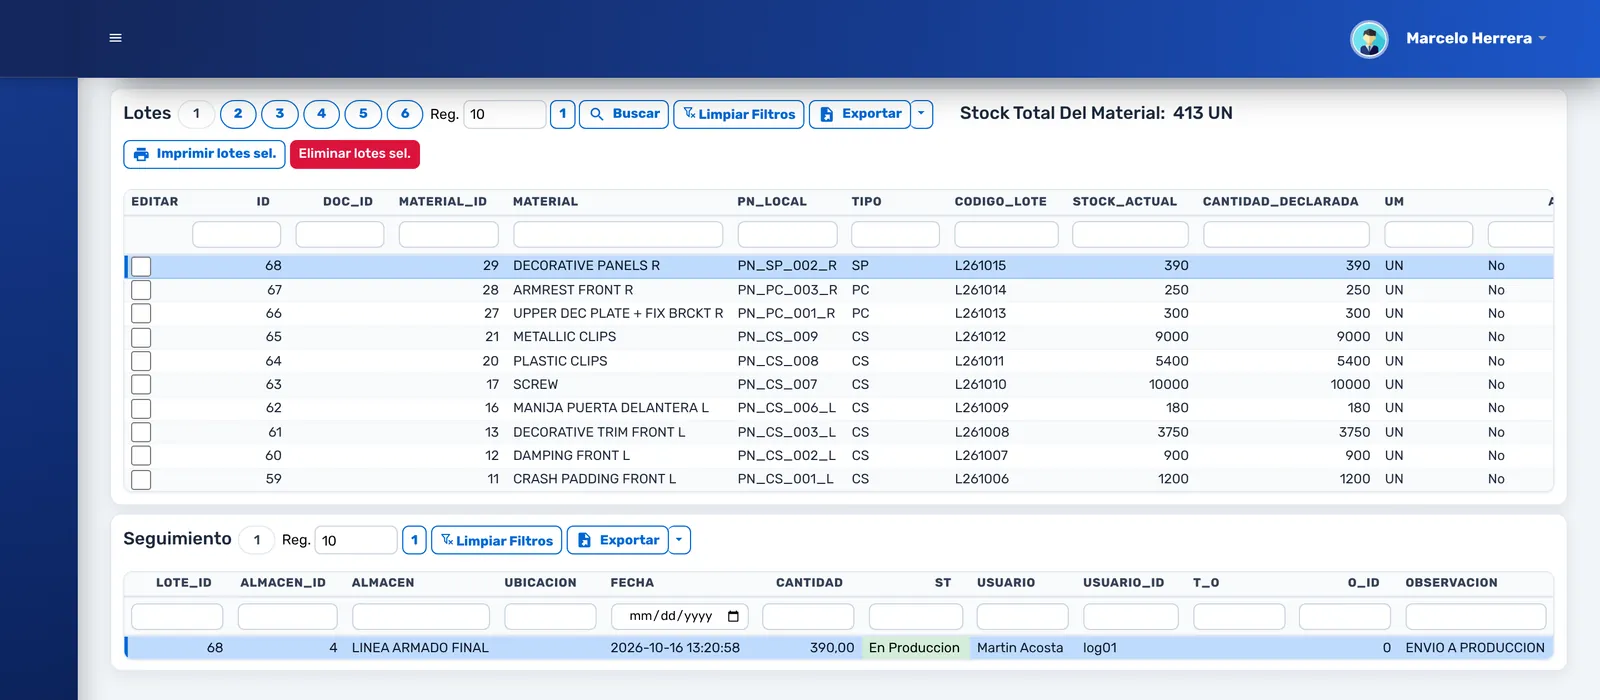The height and width of the screenshot is (700, 1600).
Task: Expand the Seguimiento Exportar dropdown arrow
Action: [680, 540]
